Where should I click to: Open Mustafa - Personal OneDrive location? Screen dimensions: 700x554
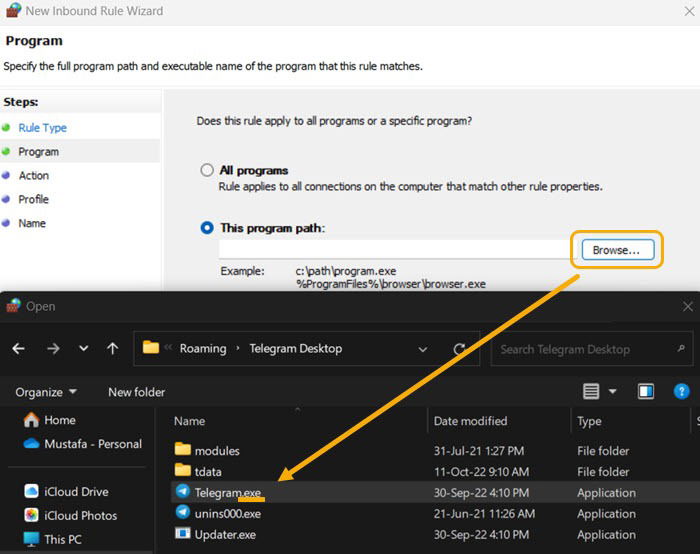point(83,444)
